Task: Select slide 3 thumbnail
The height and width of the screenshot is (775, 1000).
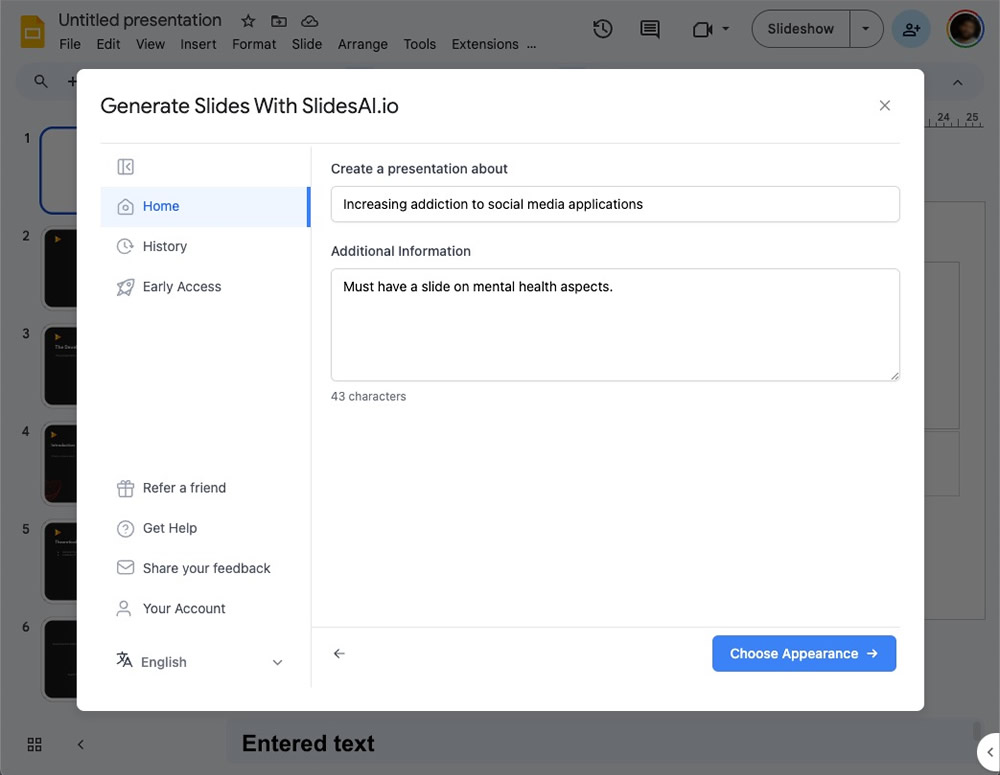Action: (60, 365)
